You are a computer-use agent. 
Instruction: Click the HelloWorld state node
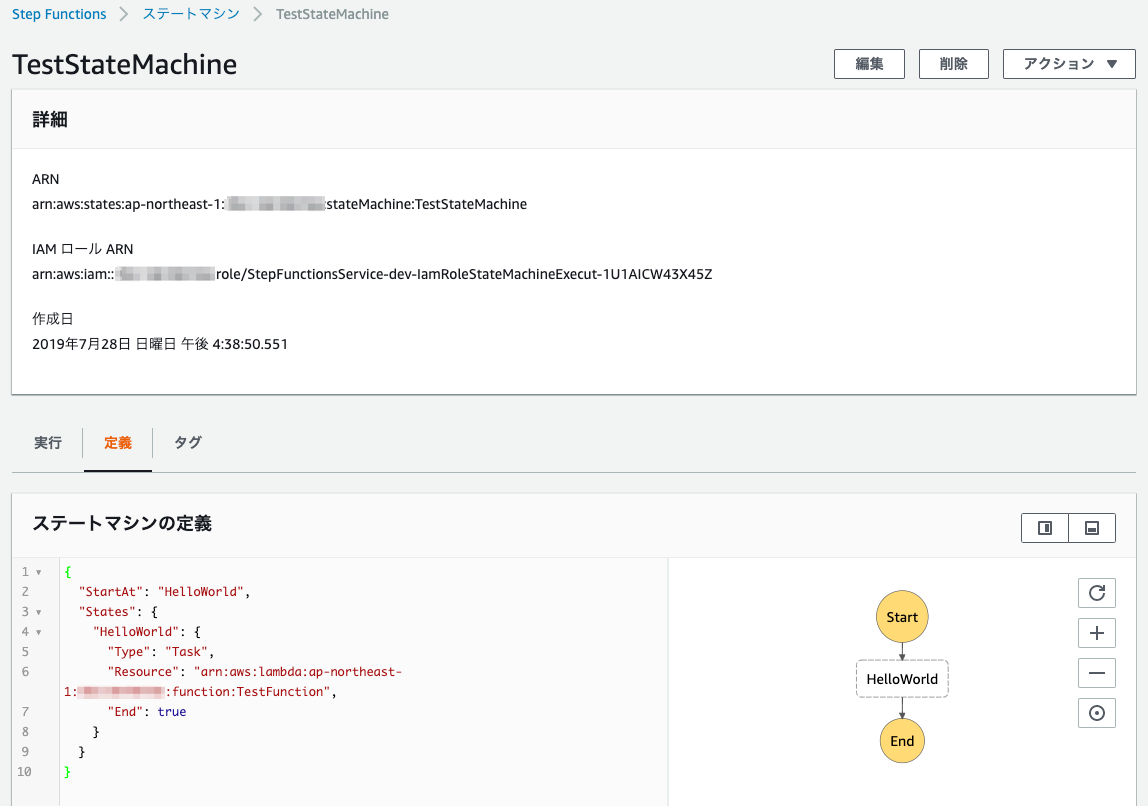[902, 679]
